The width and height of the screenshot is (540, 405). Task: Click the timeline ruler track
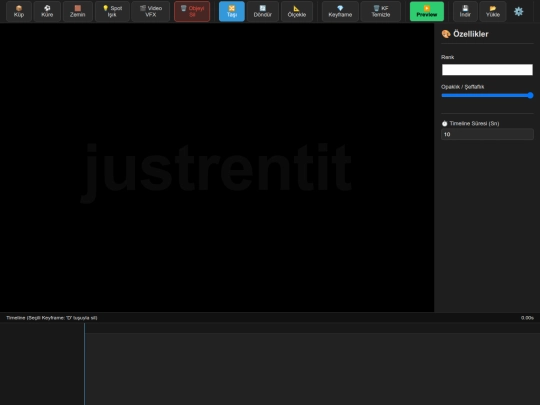[x=312, y=328]
